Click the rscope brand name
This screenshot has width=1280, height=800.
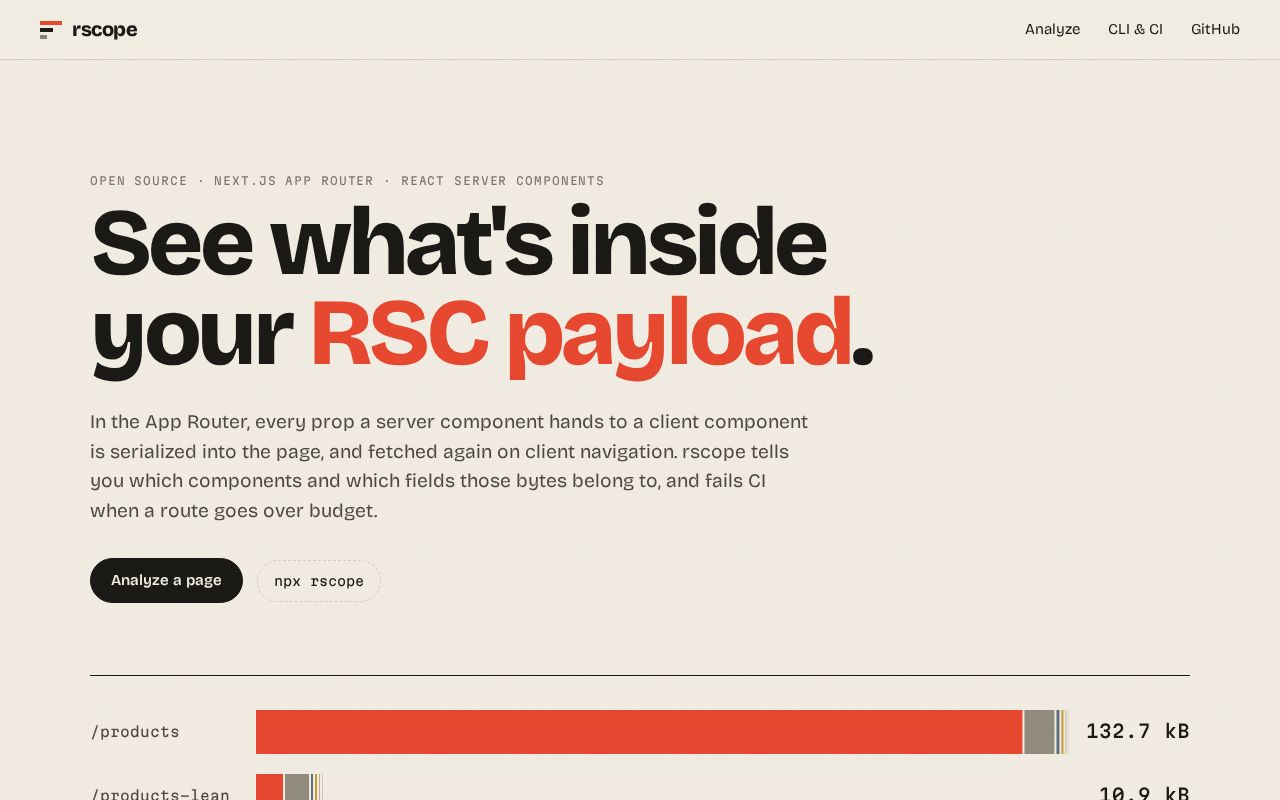(x=104, y=30)
